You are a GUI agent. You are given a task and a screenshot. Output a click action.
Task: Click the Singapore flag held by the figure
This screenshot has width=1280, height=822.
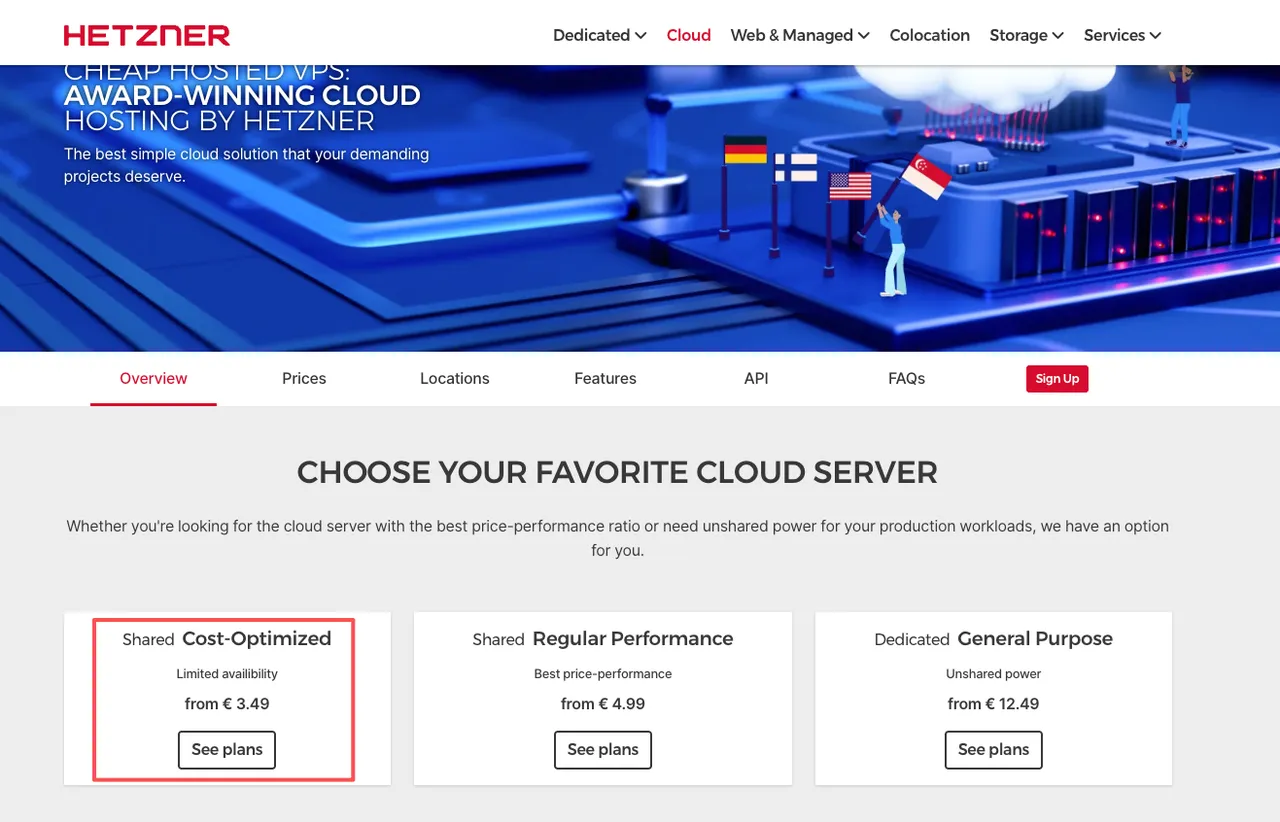point(925,176)
